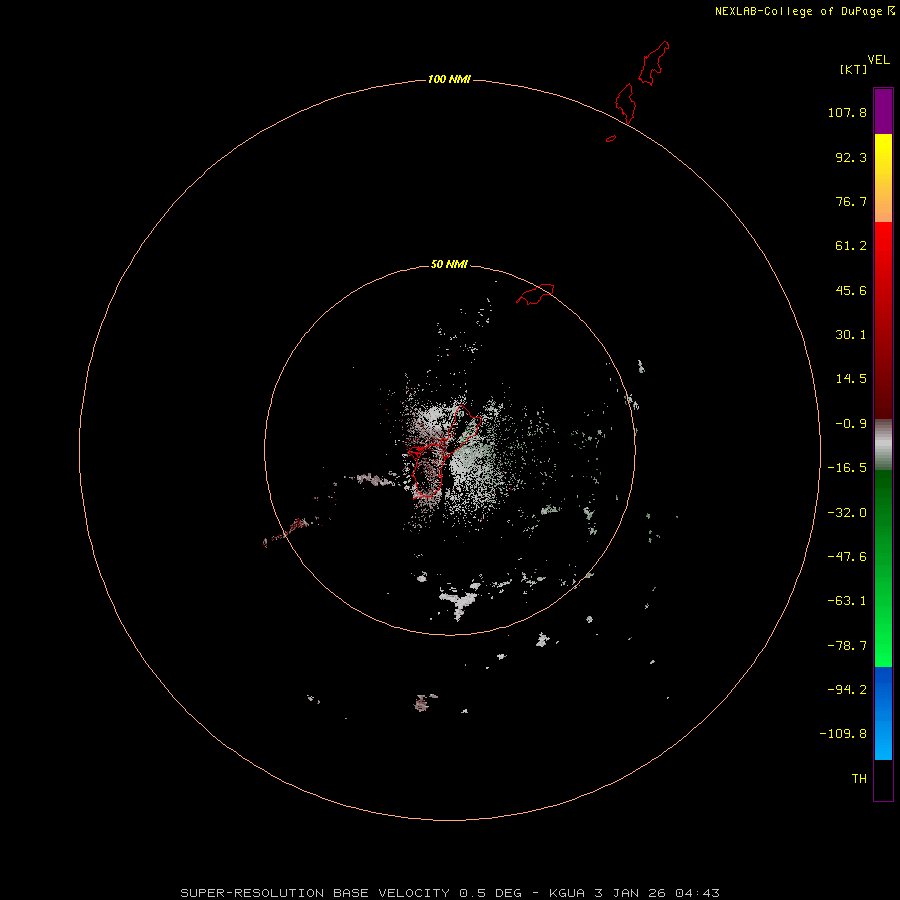Image resolution: width=900 pixels, height=900 pixels.
Task: Click the -109.8 velocity scale value
Action: [x=843, y=734]
